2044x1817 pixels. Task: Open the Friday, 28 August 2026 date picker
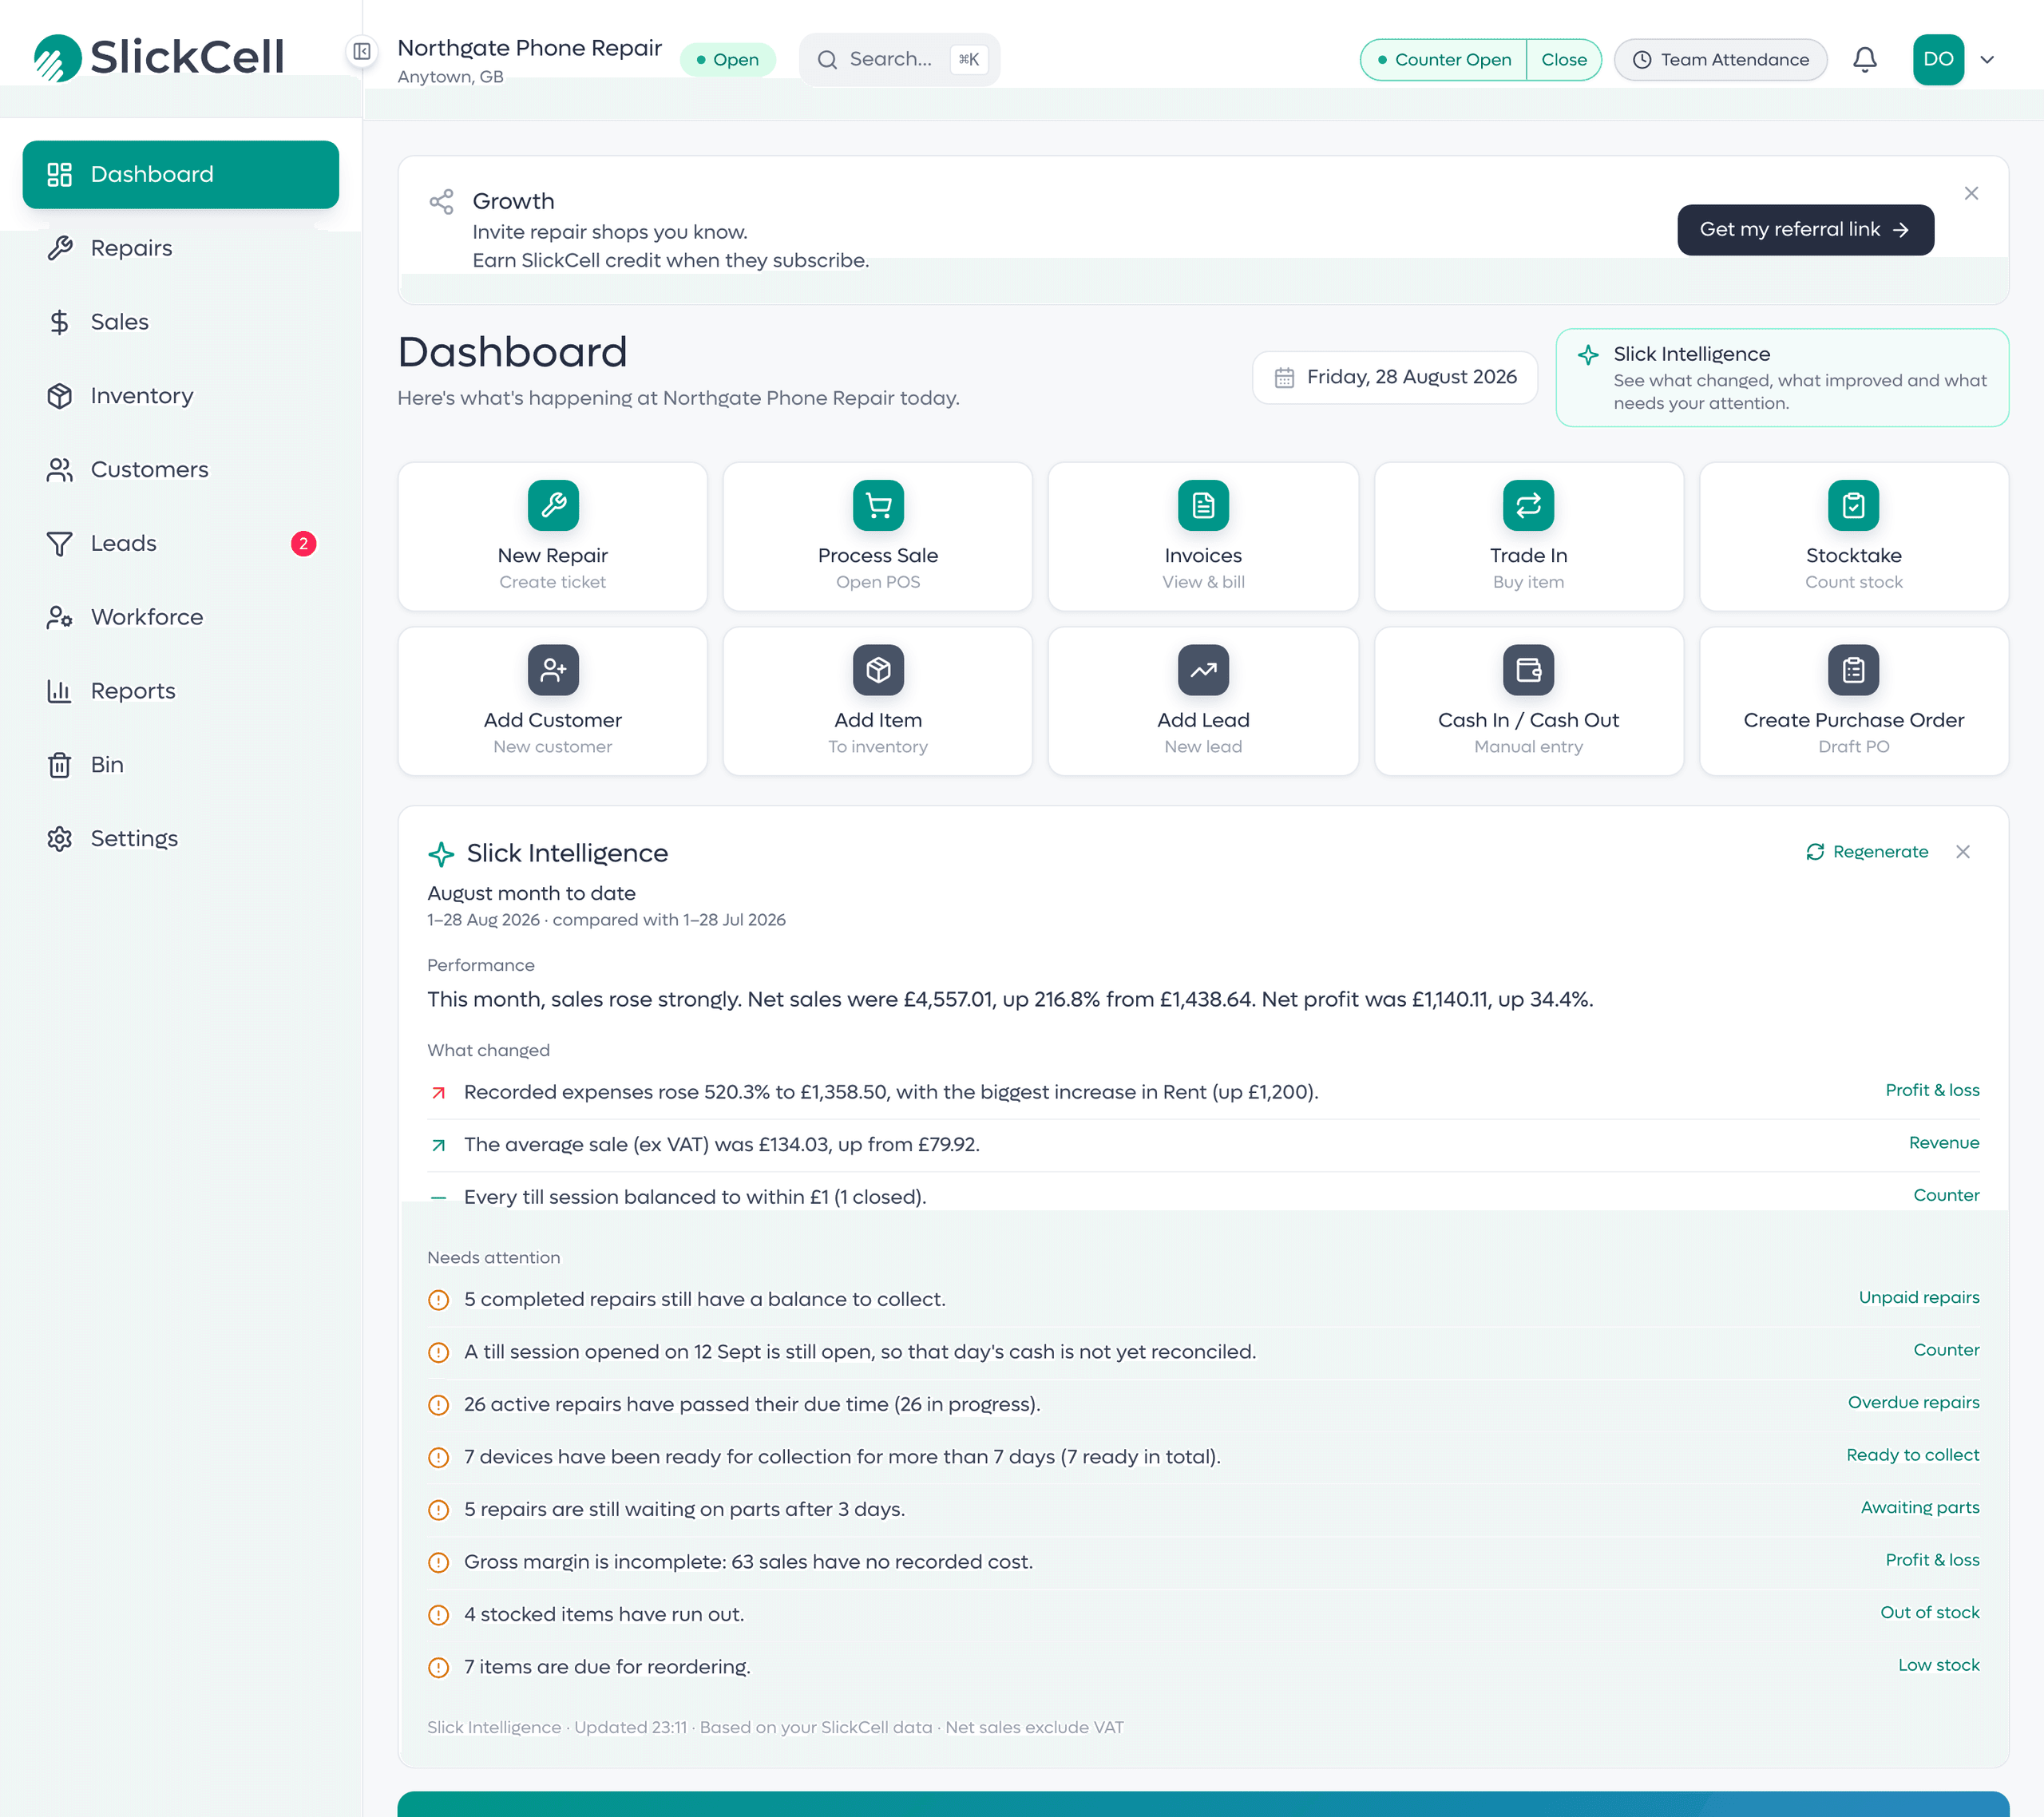1394,377
